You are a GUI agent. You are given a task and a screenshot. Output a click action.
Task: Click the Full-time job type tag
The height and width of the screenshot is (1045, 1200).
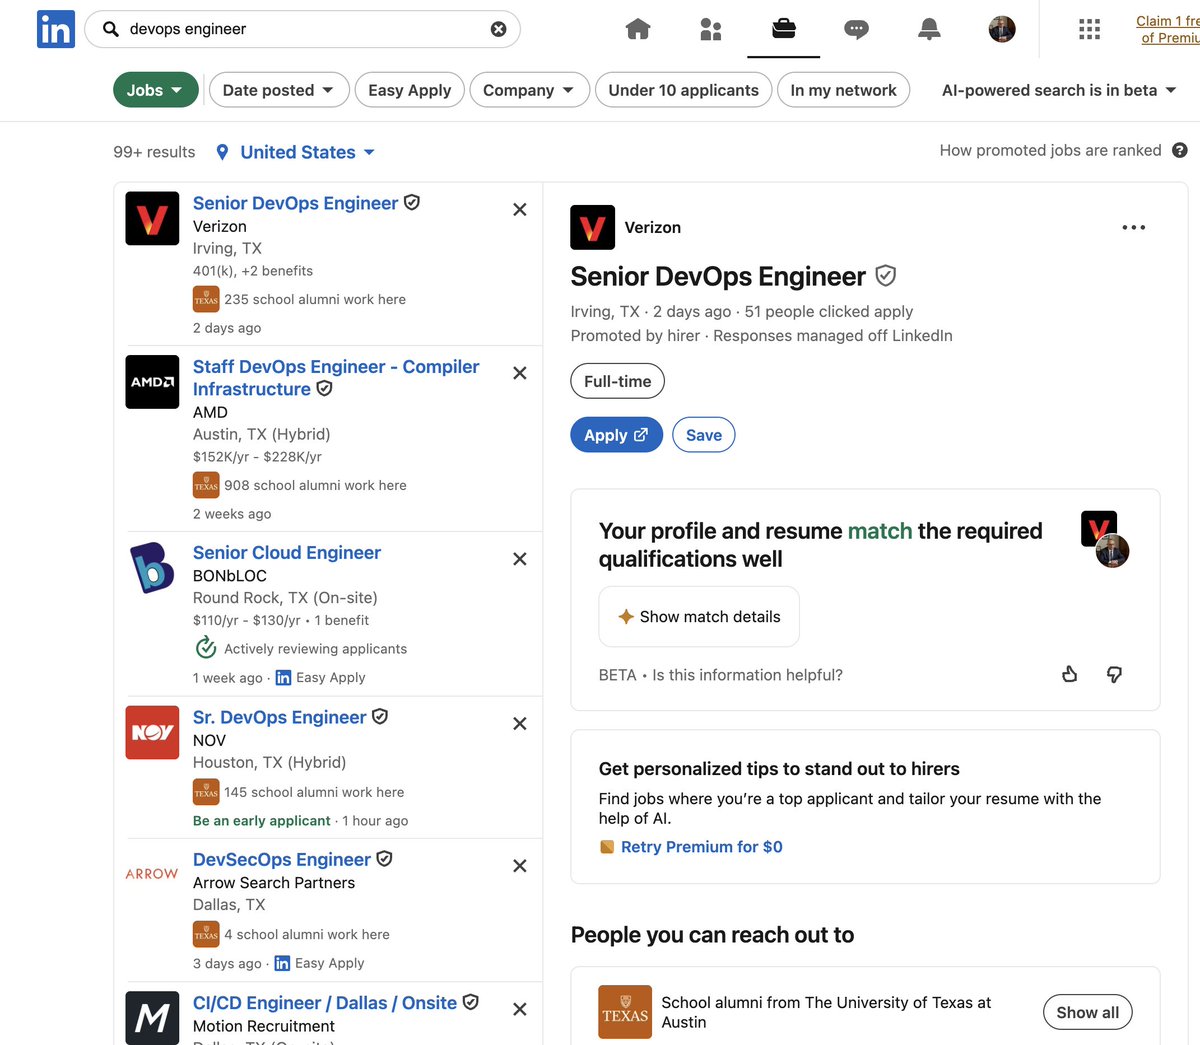click(617, 381)
